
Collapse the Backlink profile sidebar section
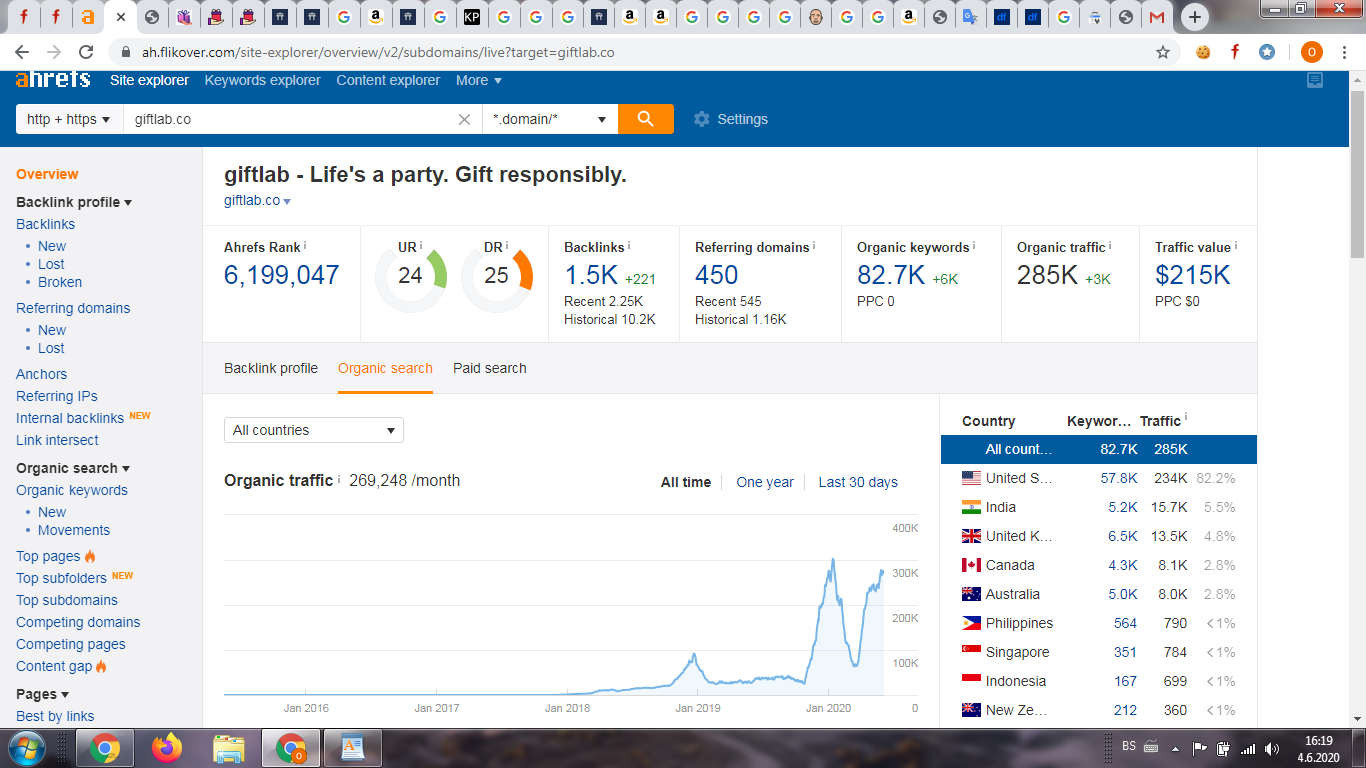tap(74, 202)
